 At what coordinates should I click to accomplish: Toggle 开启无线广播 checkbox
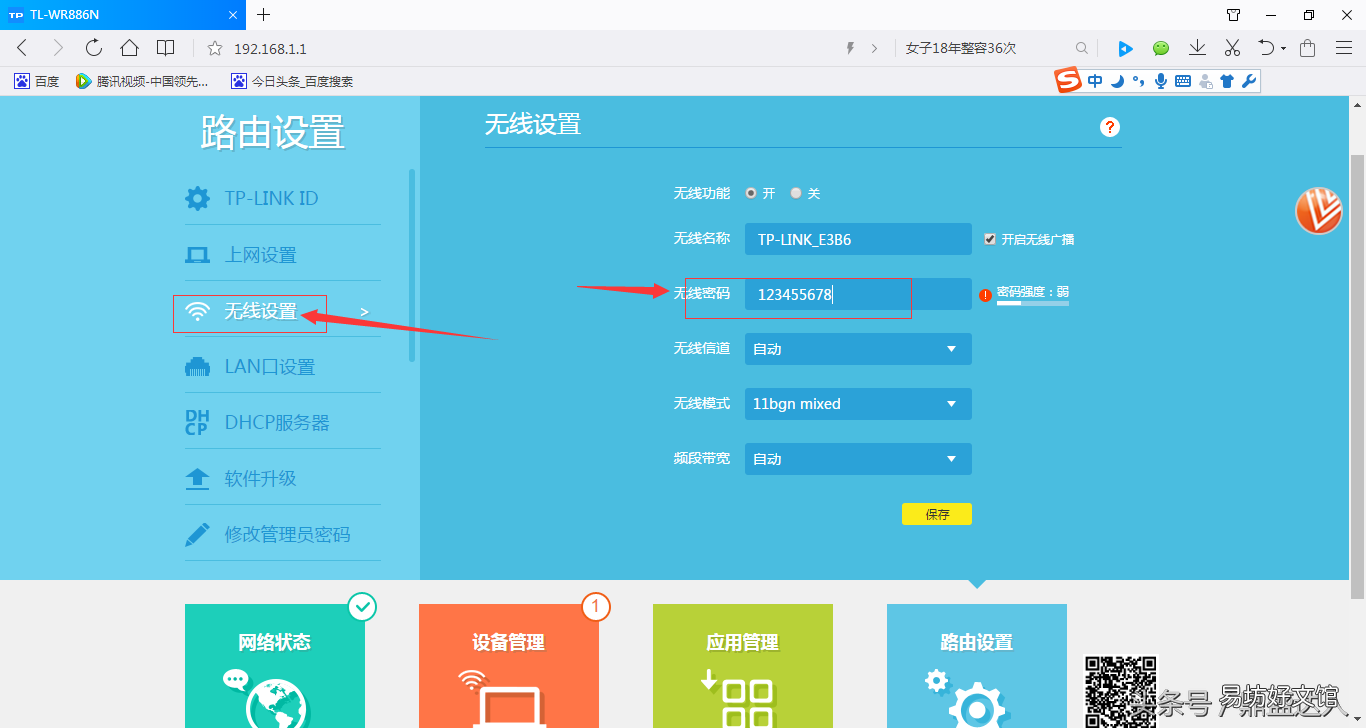click(990, 239)
